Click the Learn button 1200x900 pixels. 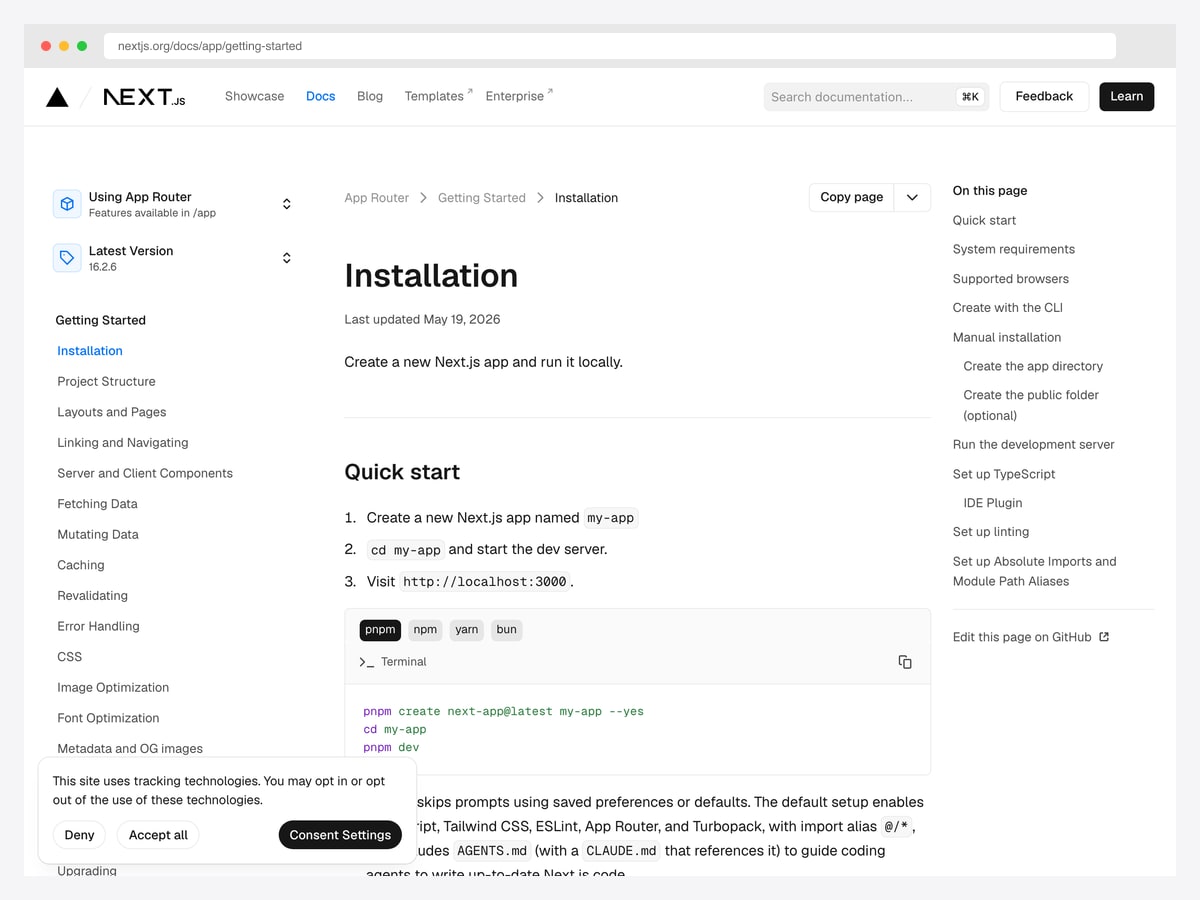coord(1126,96)
